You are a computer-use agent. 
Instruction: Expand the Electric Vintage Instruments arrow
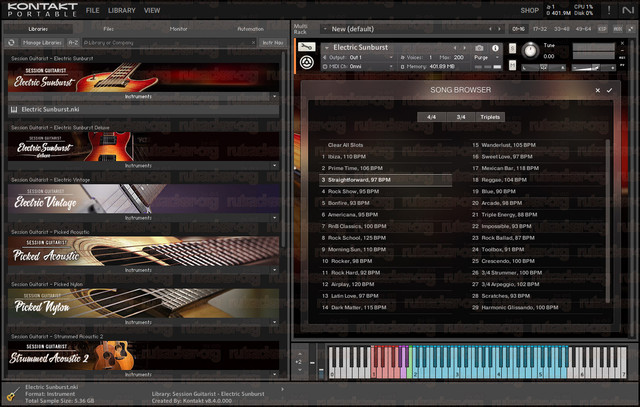pyautogui.click(x=274, y=218)
